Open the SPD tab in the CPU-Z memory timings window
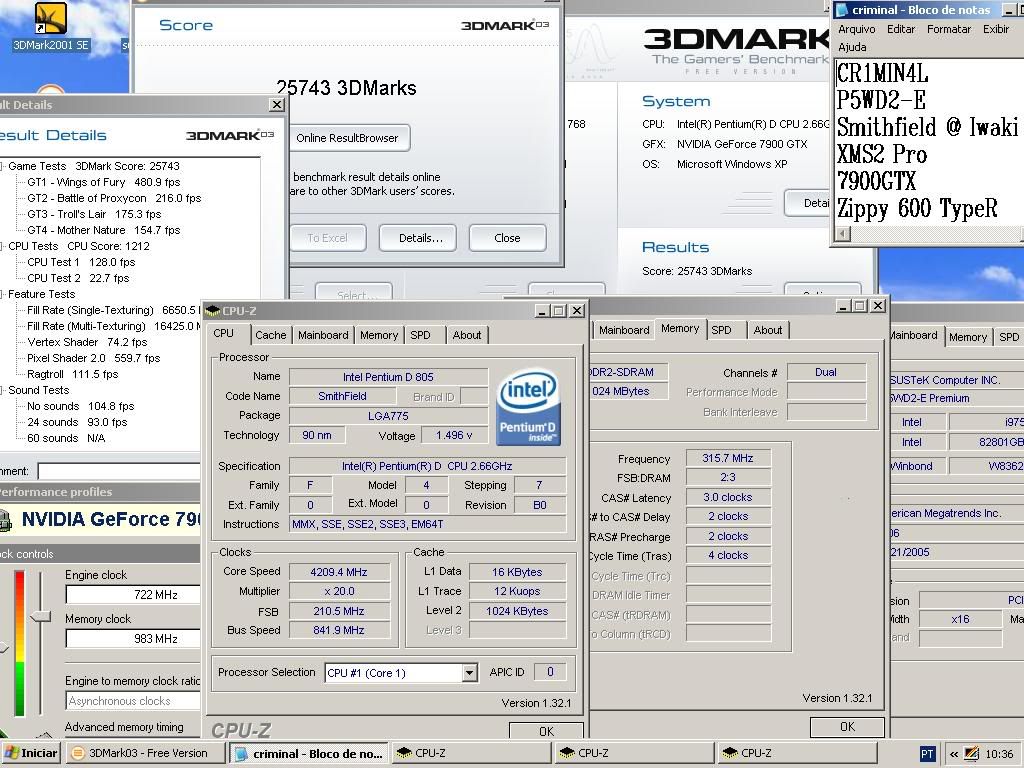 [722, 330]
